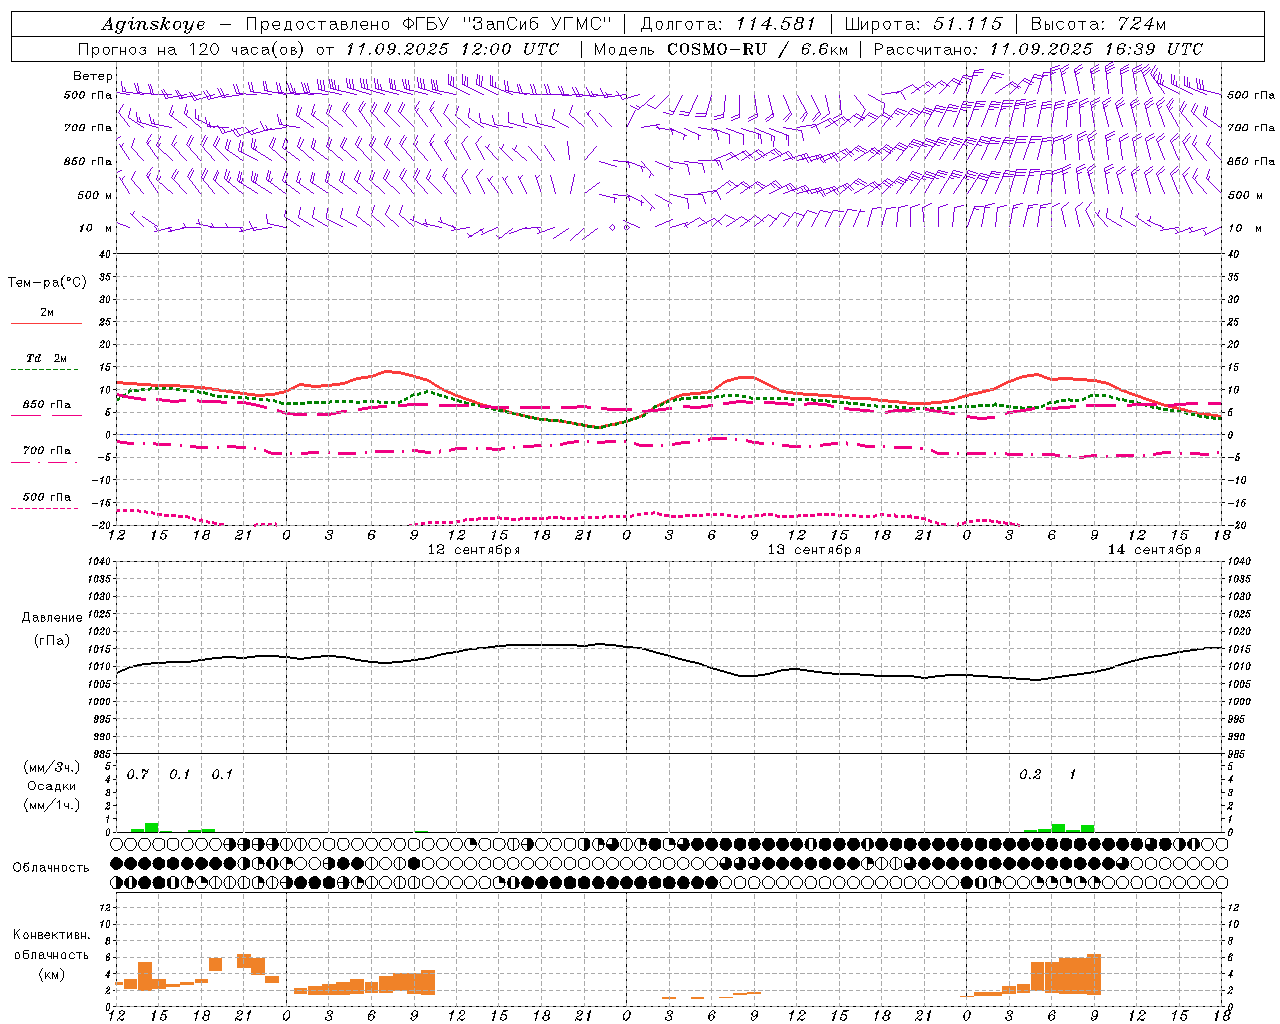Click the "14 сентября" date label

point(1154,550)
